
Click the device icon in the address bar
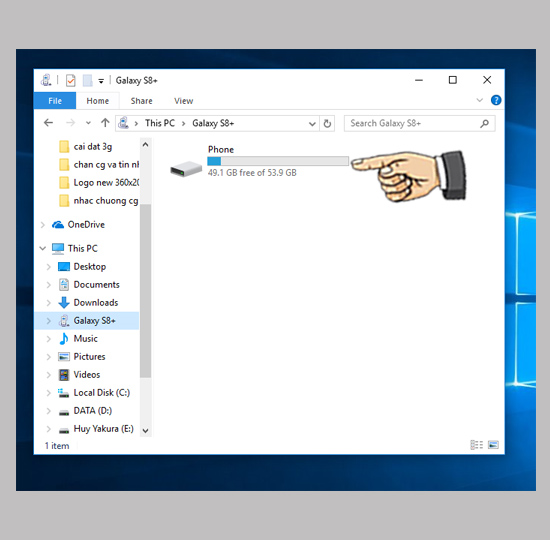click(x=123, y=123)
